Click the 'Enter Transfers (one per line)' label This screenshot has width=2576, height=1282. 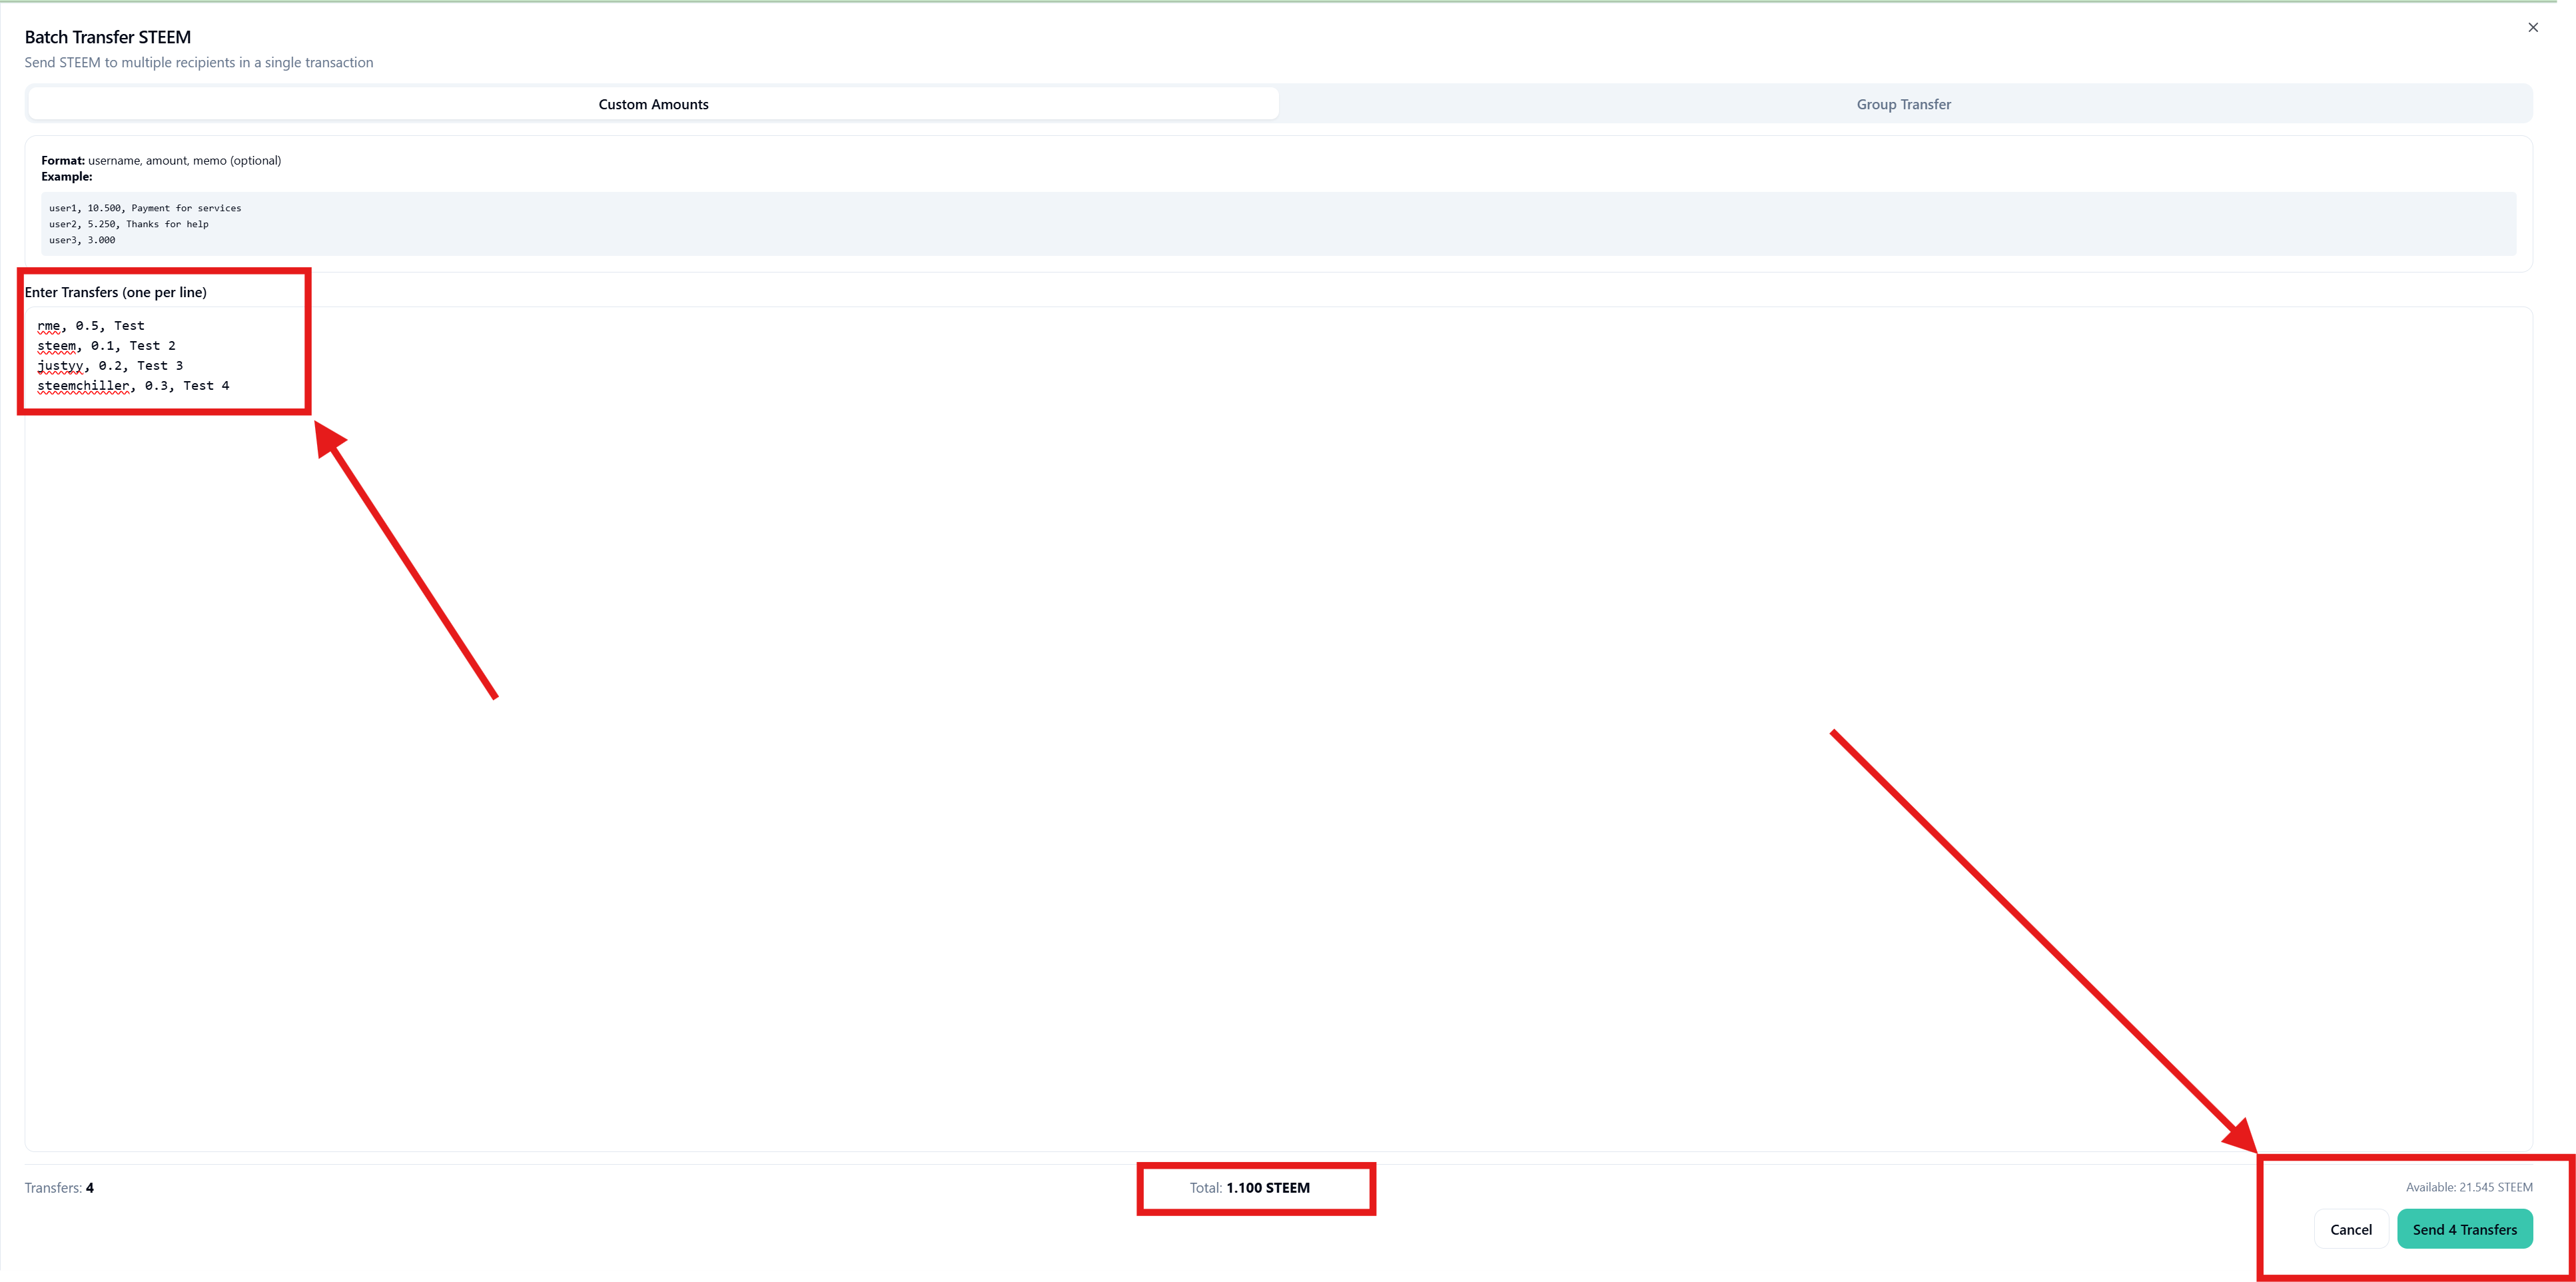click(x=116, y=292)
